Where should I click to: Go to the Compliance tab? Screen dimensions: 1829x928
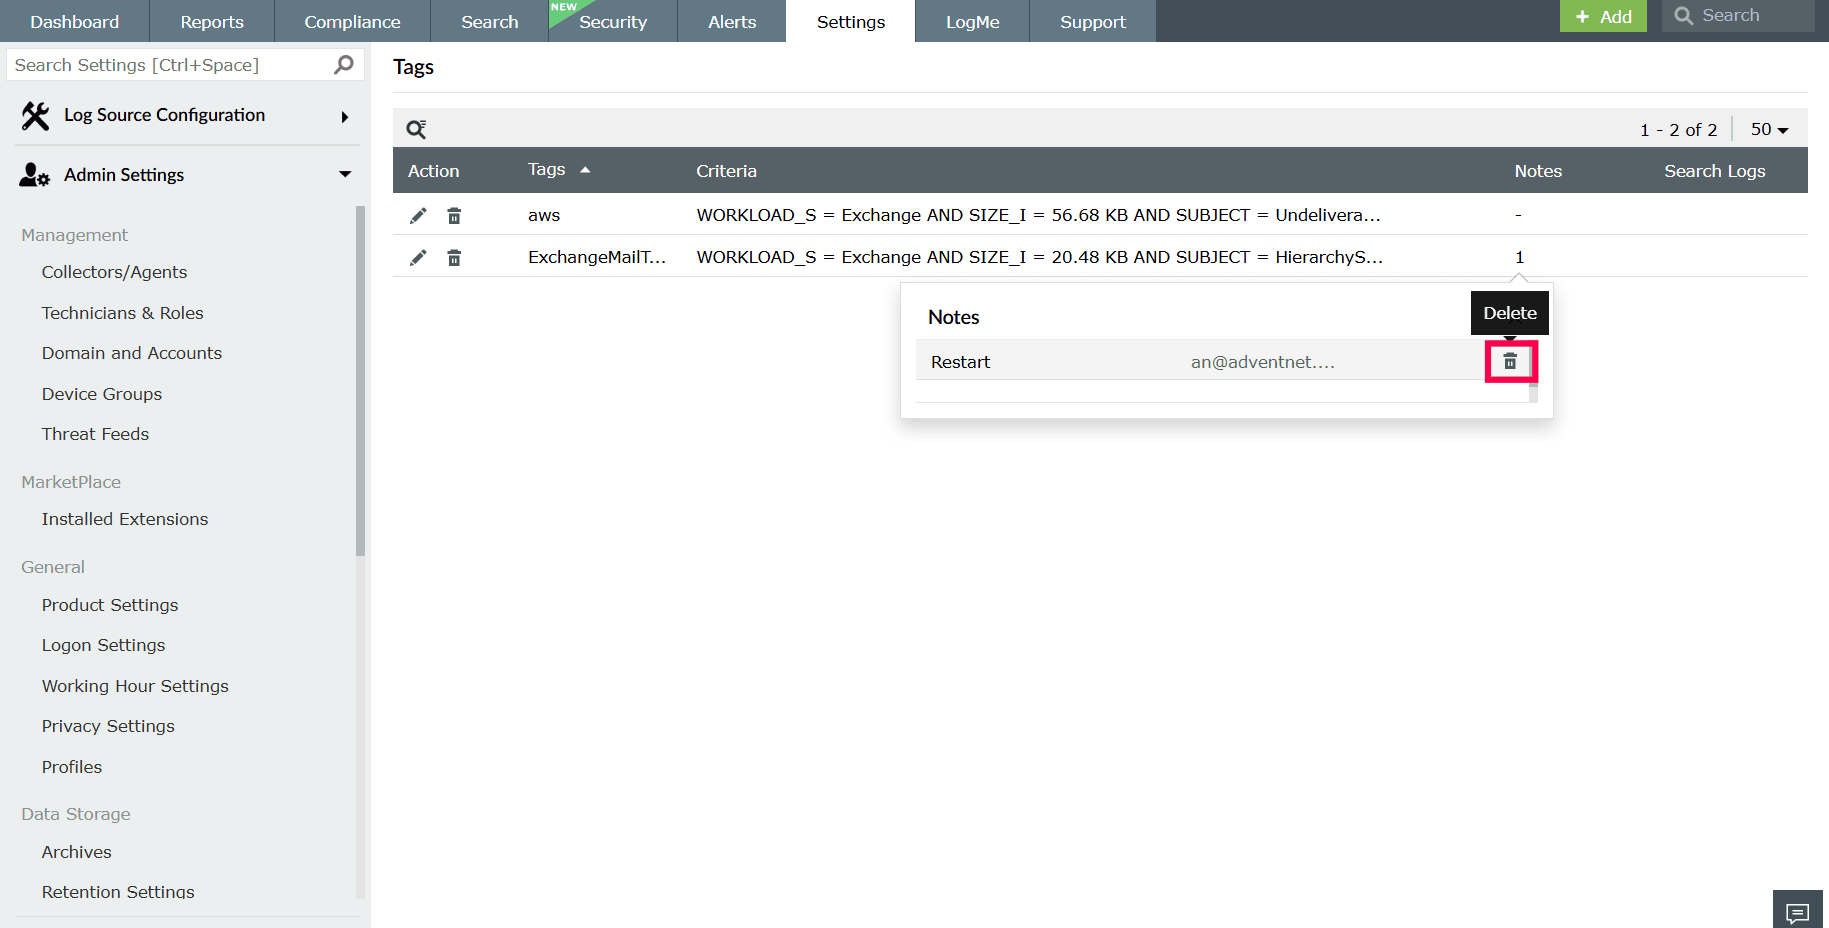click(352, 21)
